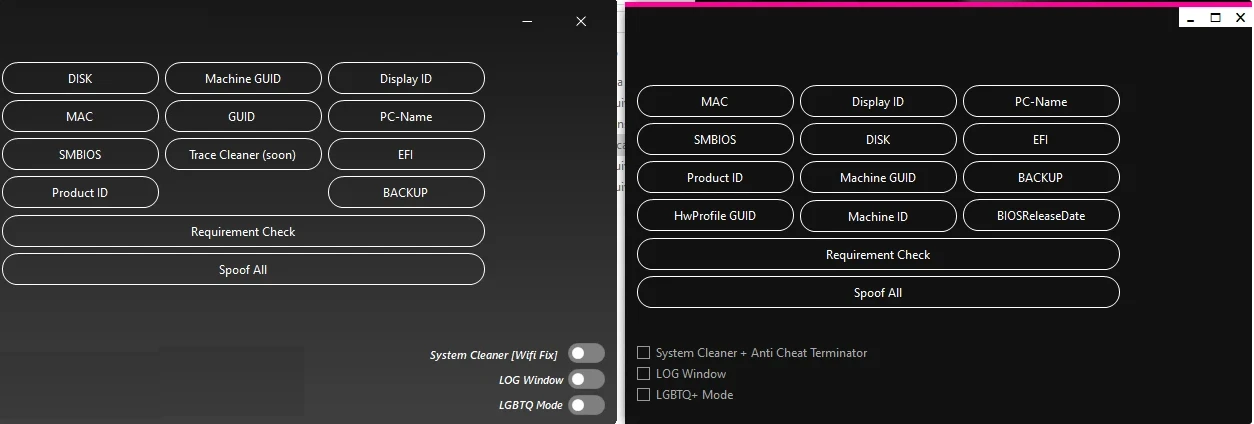Enable the System Cleaner [Wifi Fix] toggle
The height and width of the screenshot is (424, 1254).
586,354
